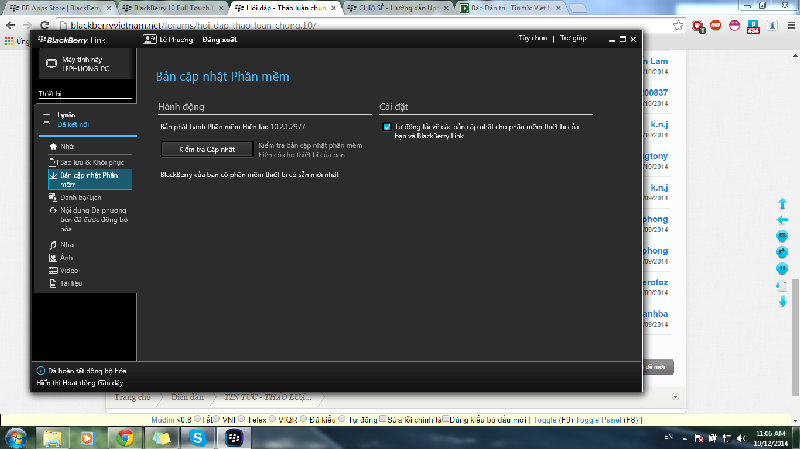800x449 pixels.
Task: Open the gtony user link on forum
Action: pos(656,156)
